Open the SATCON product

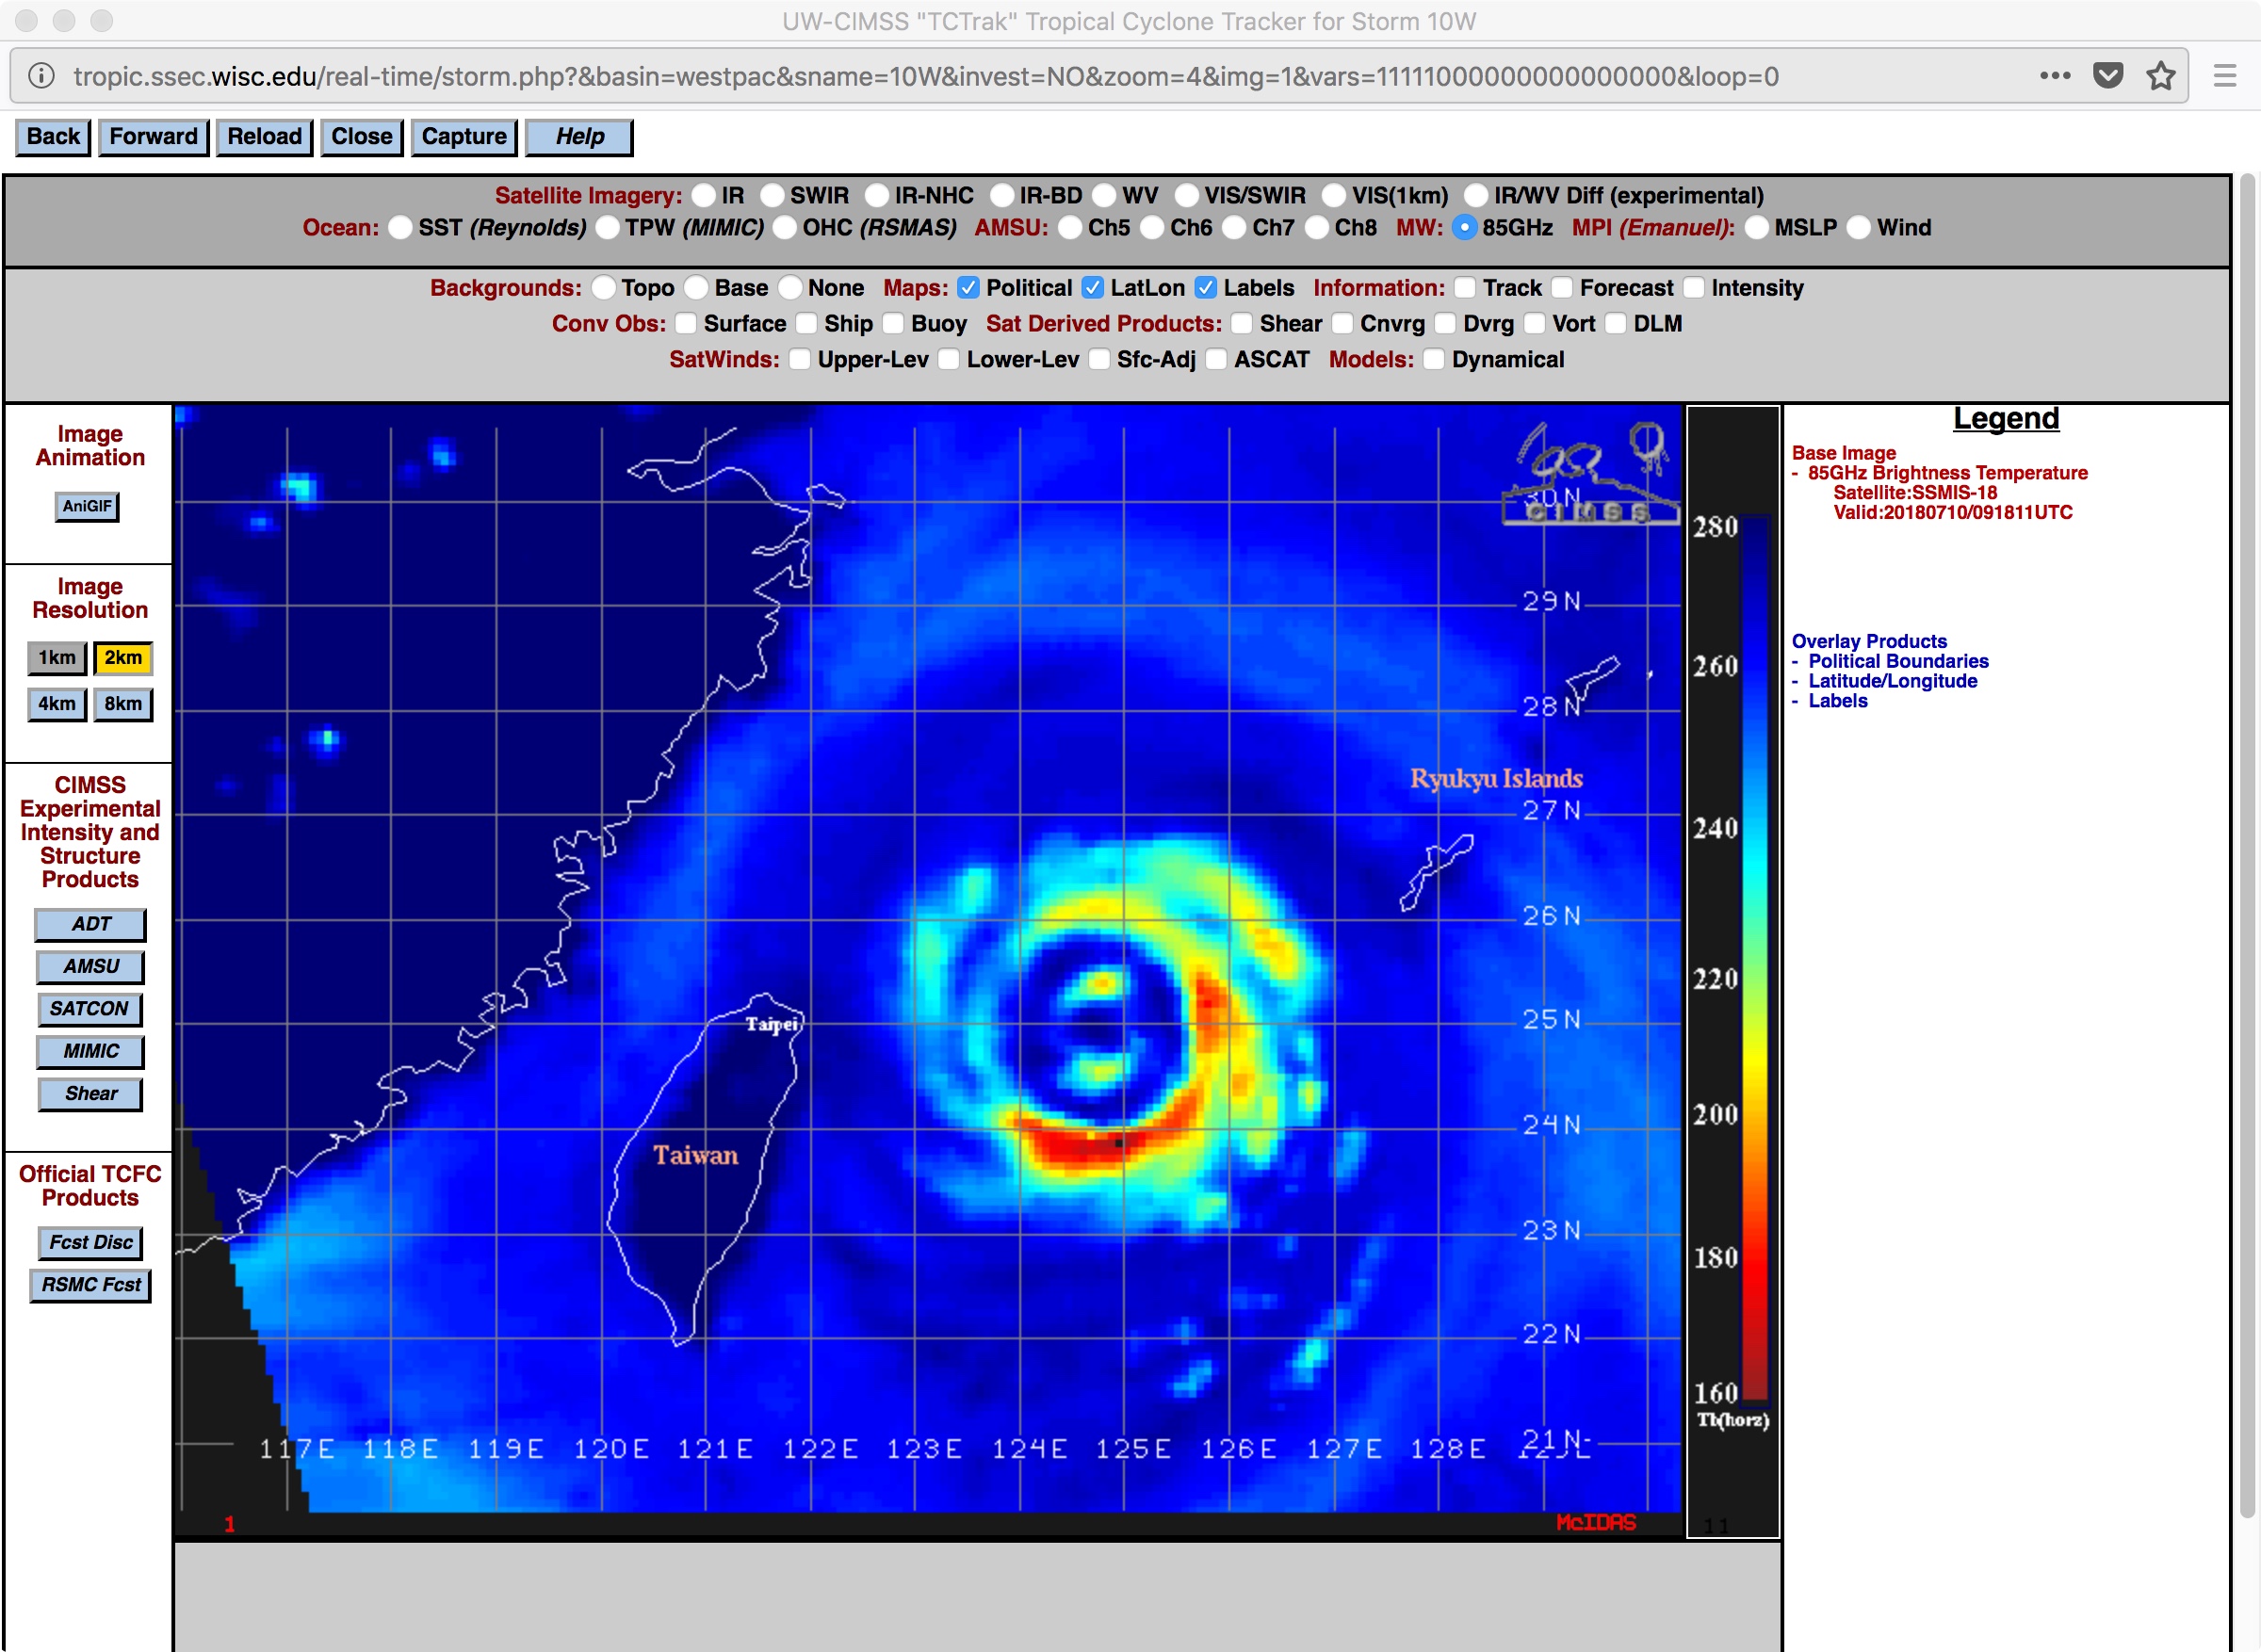click(90, 1010)
